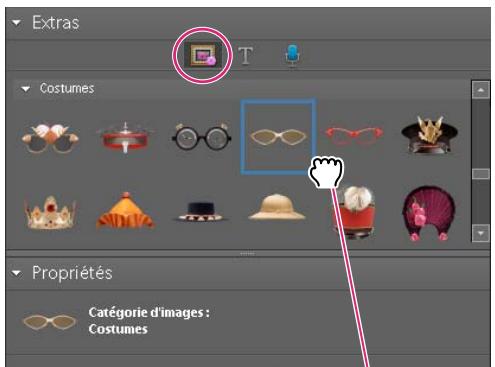495x367 pixels.
Task: Click the scroll up arrow of costumes list
Action: [481, 90]
